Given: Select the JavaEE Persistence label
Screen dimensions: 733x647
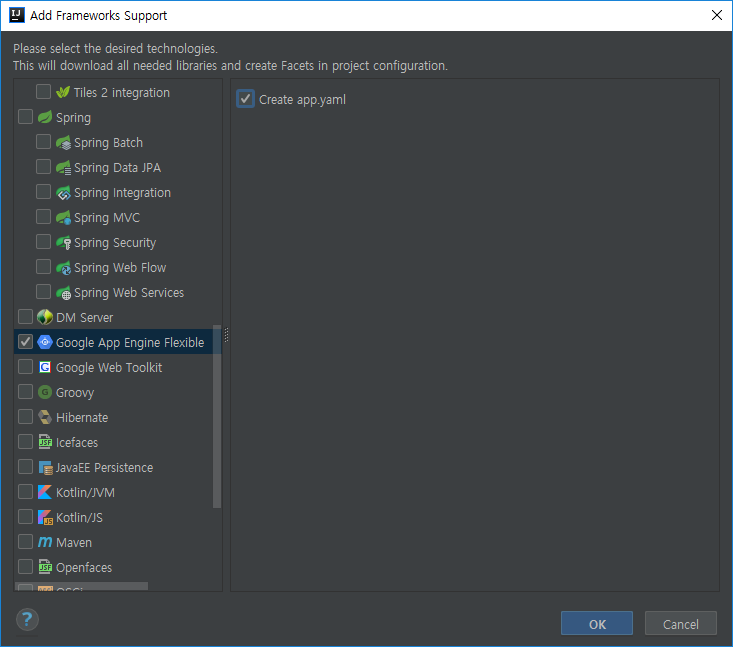Looking at the screenshot, I should pyautogui.click(x=104, y=467).
